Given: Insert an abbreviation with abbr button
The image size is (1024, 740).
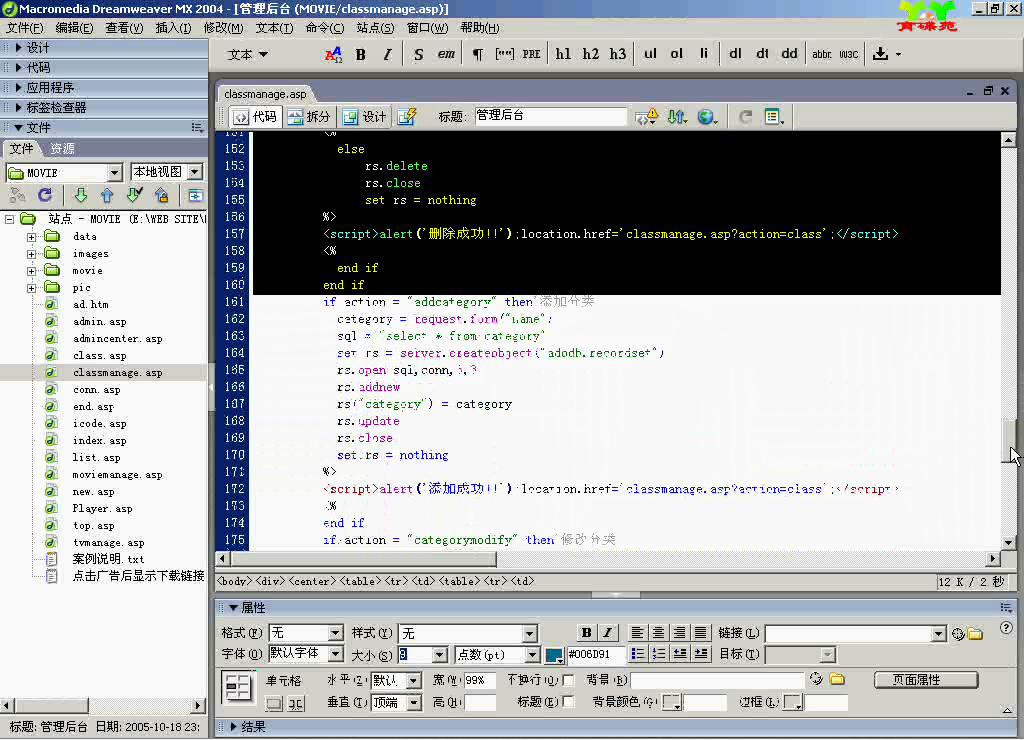Looking at the screenshot, I should coord(822,54).
